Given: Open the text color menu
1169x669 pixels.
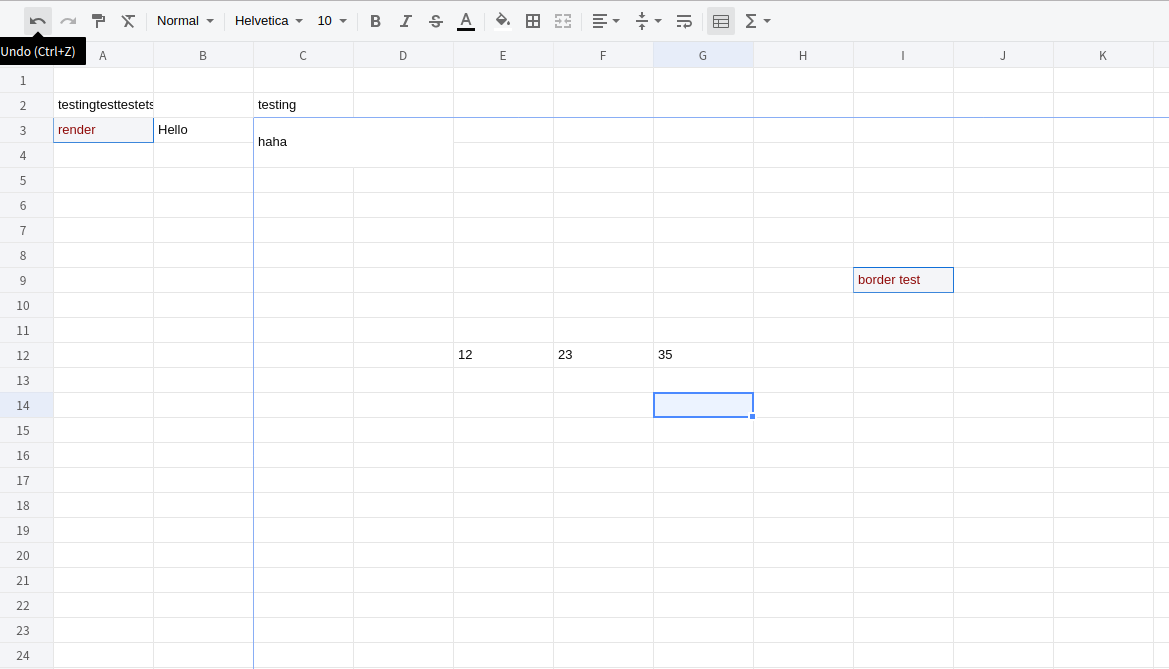Looking at the screenshot, I should tap(465, 20).
